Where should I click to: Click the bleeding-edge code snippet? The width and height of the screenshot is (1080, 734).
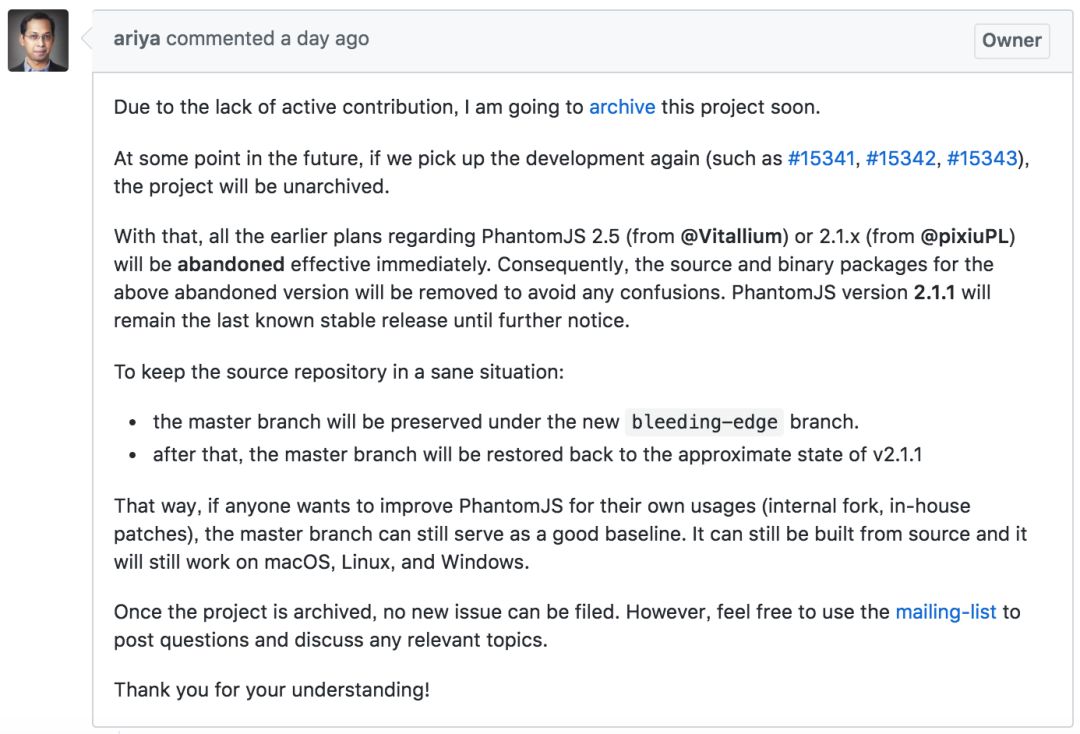tap(705, 422)
